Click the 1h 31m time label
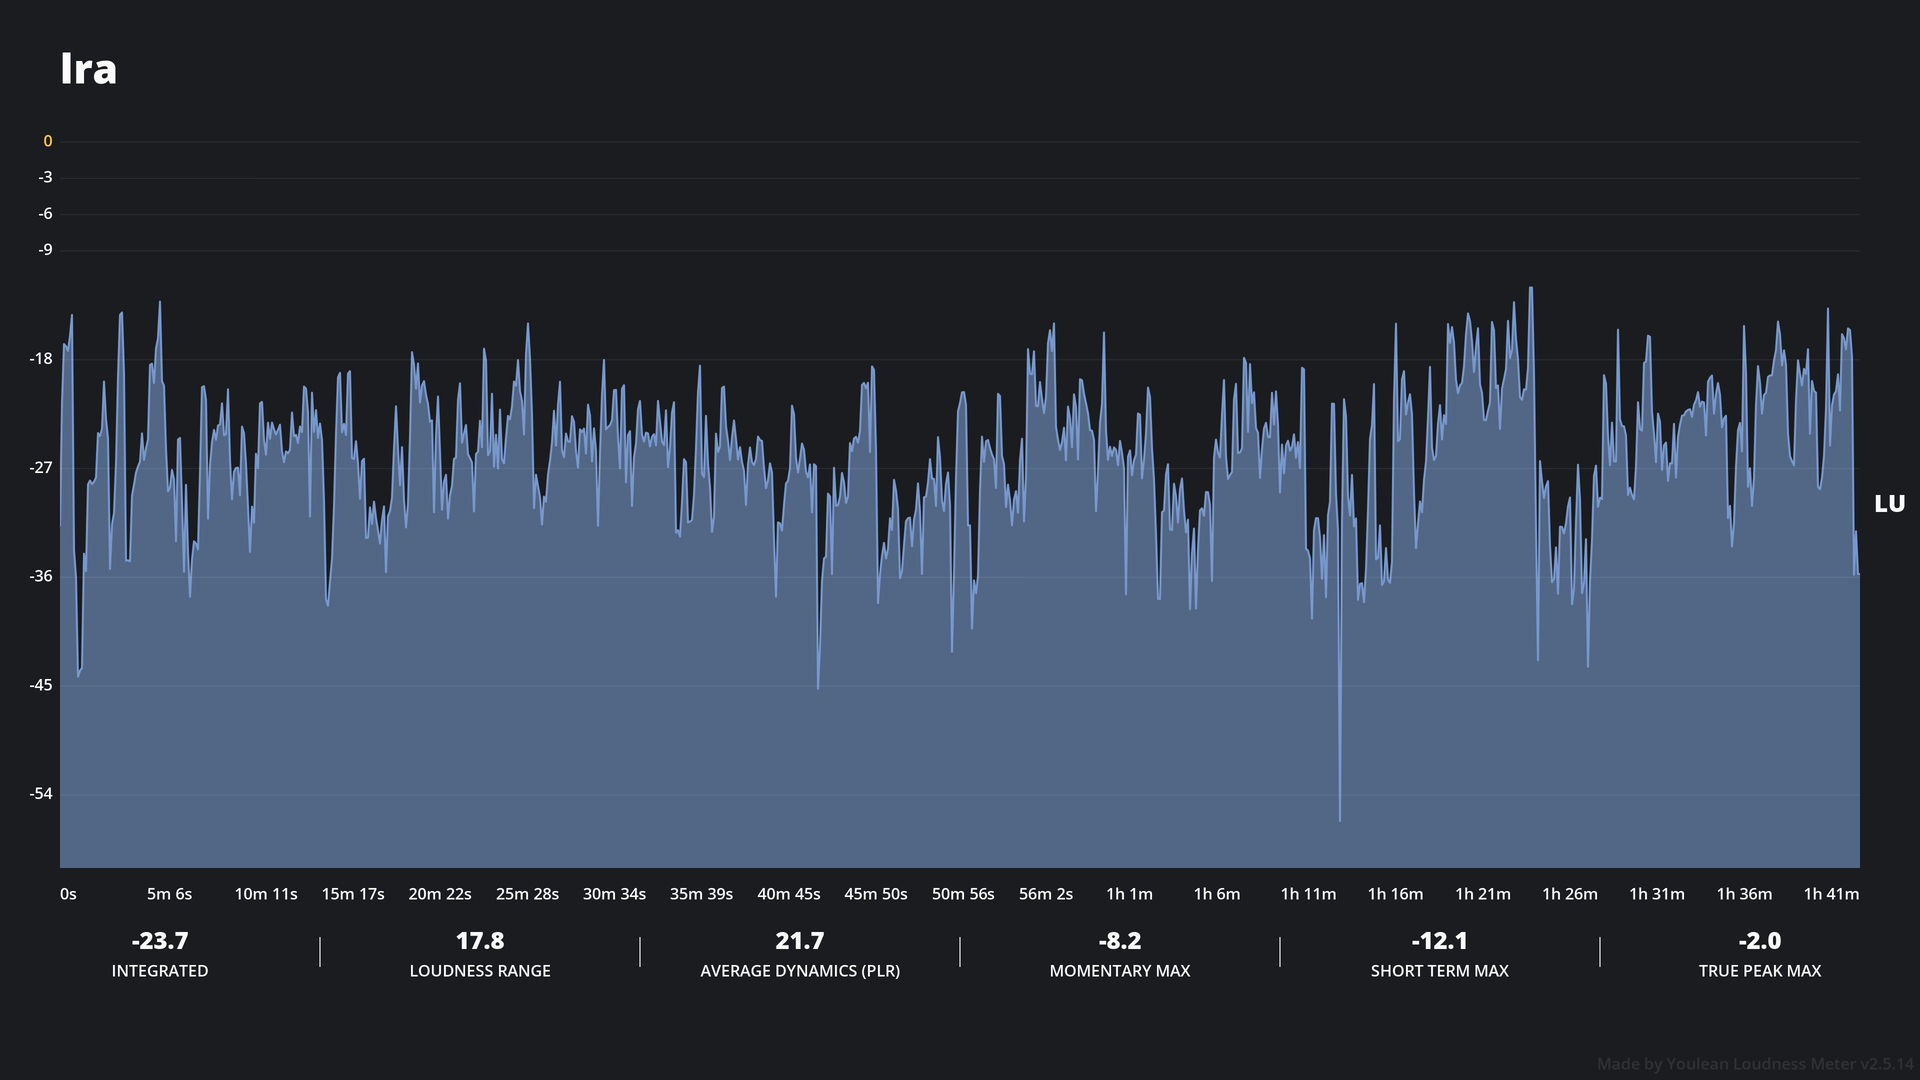Viewport: 1920px width, 1080px height. point(1657,894)
